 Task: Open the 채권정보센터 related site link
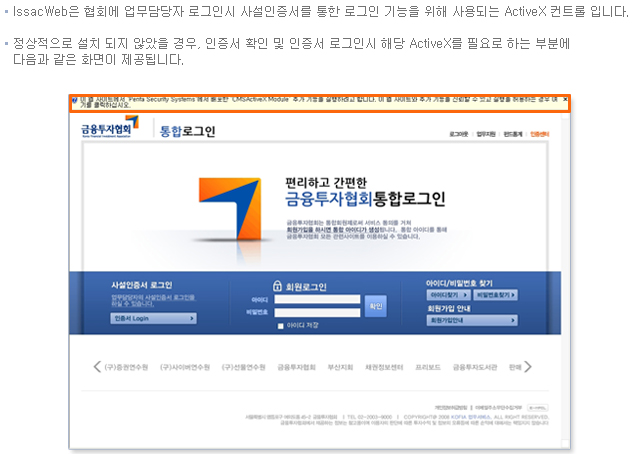coord(384,367)
